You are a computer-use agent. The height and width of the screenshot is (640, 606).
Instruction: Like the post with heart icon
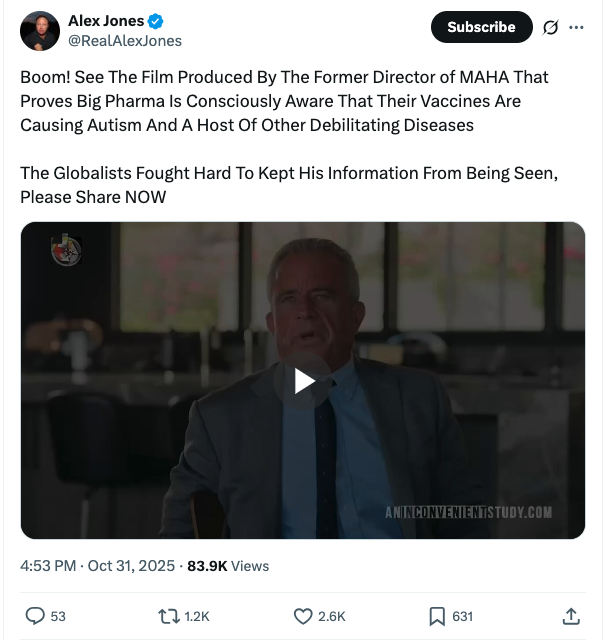(303, 616)
